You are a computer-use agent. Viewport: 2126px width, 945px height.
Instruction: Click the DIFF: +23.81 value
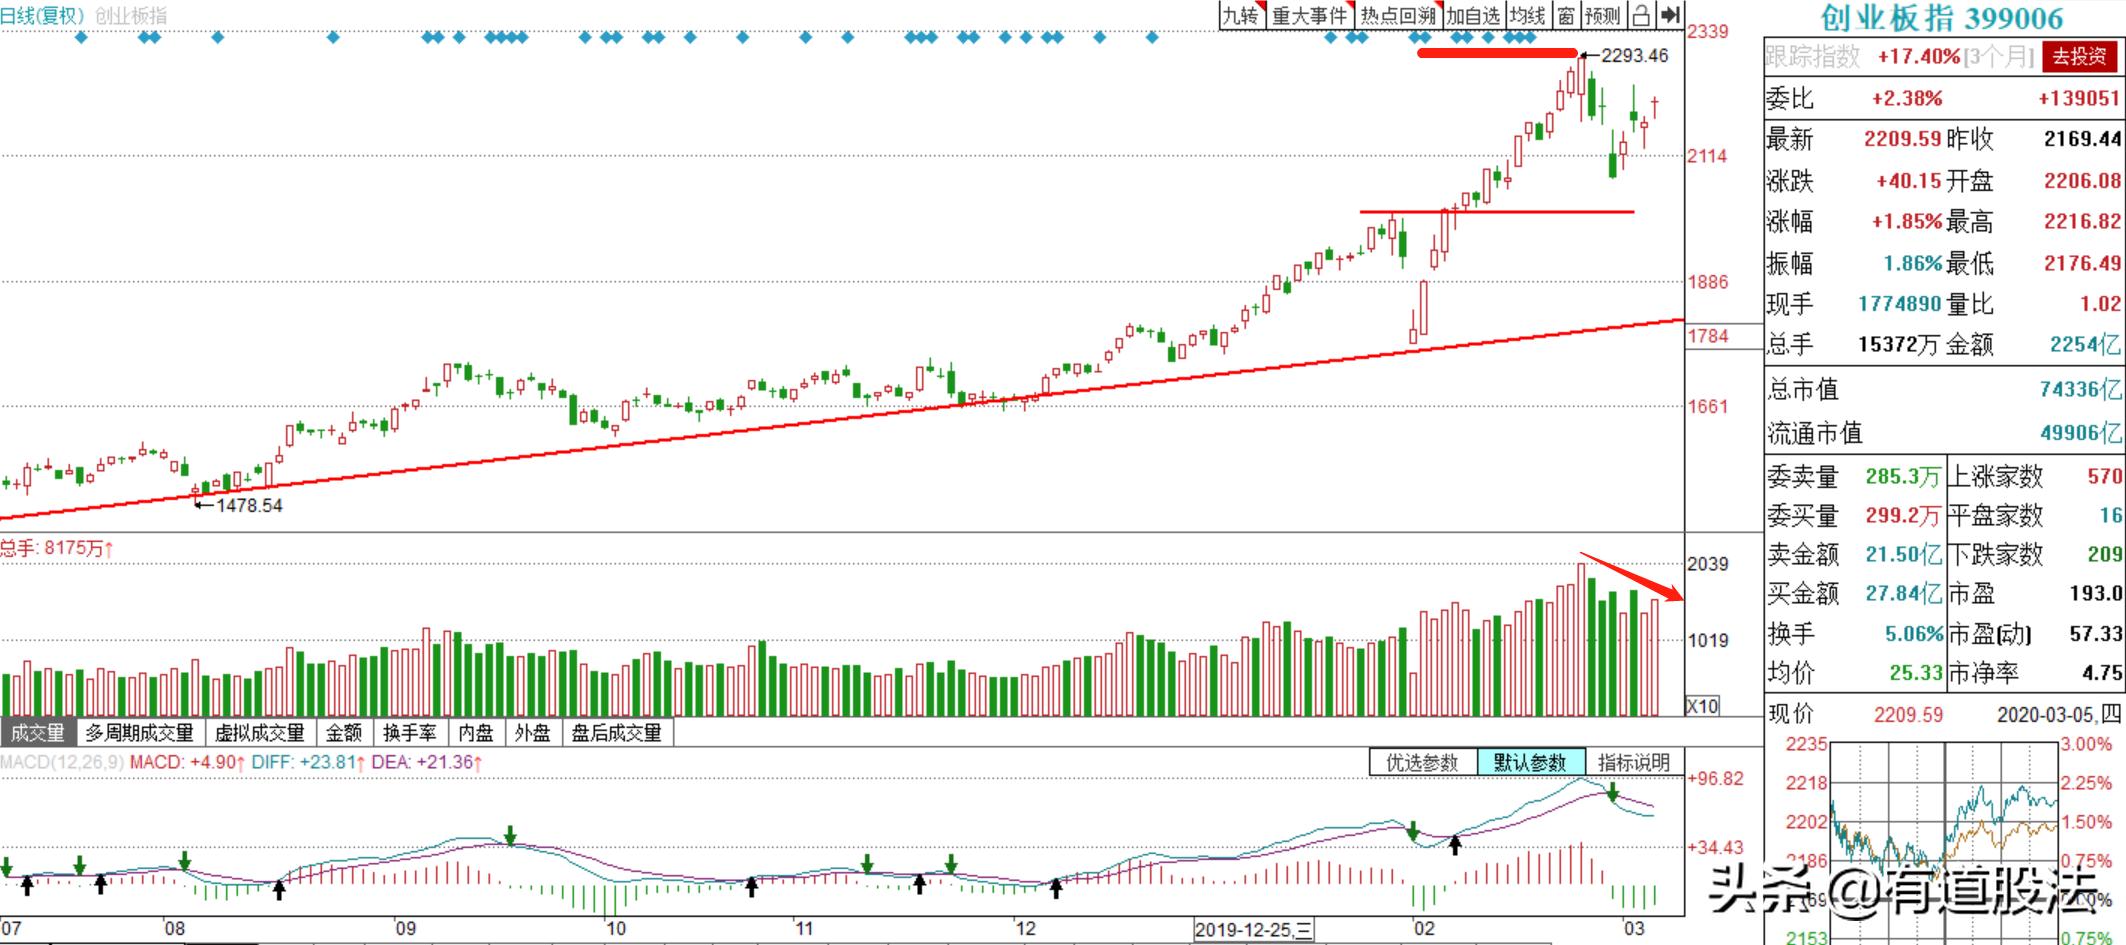point(309,762)
